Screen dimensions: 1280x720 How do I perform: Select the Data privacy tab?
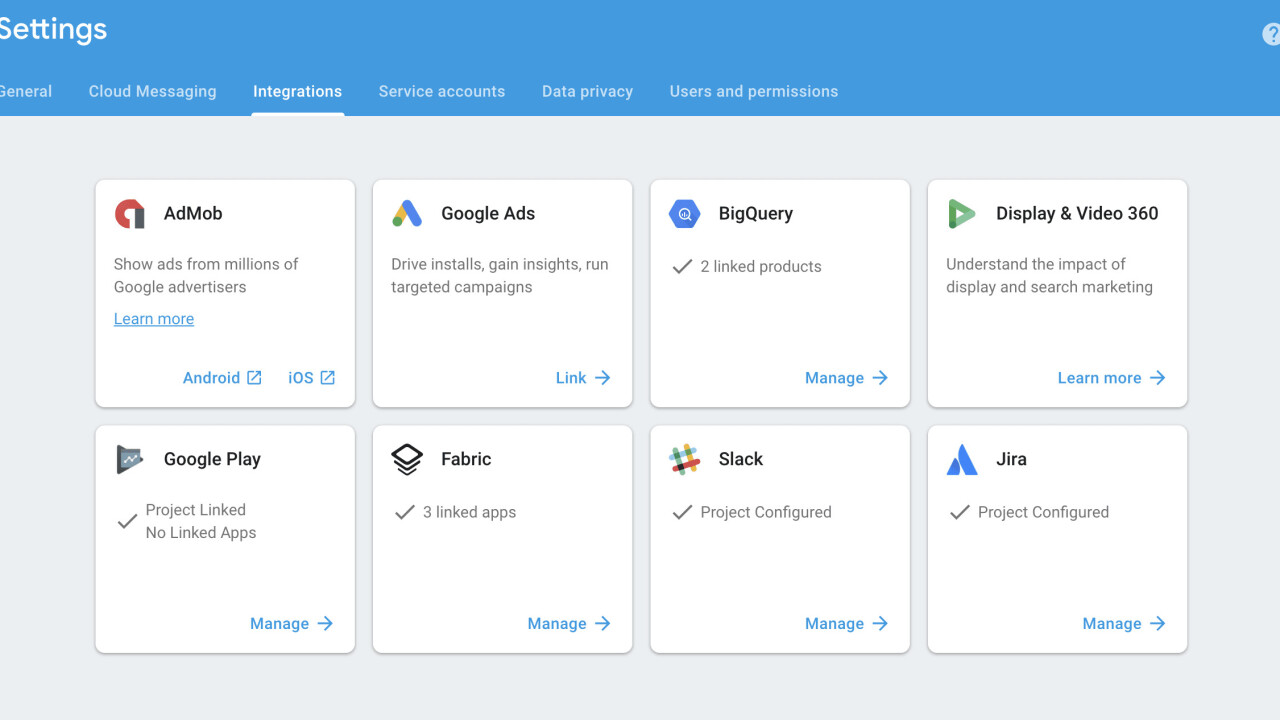tap(587, 91)
